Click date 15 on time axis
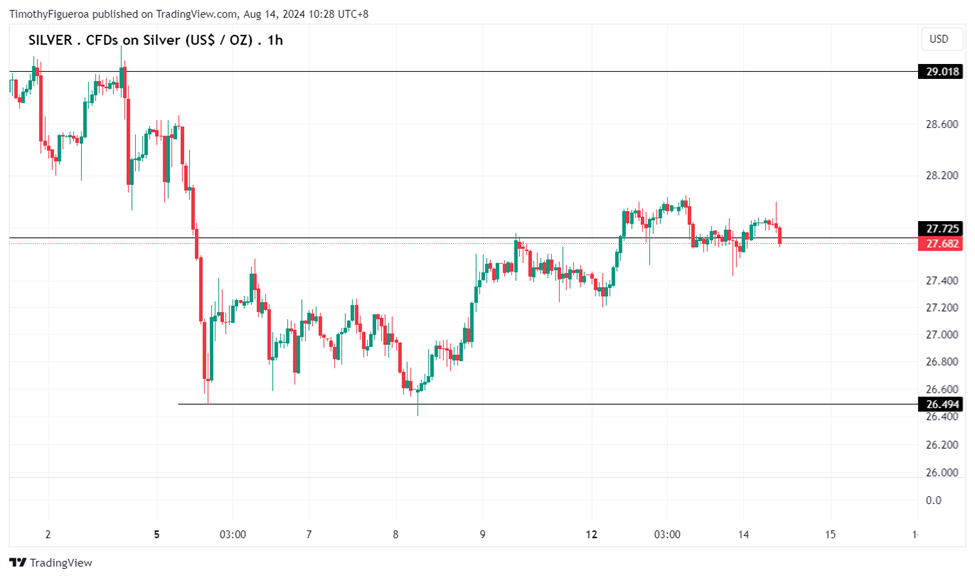Screen dimensions: 975x578 [x=830, y=534]
